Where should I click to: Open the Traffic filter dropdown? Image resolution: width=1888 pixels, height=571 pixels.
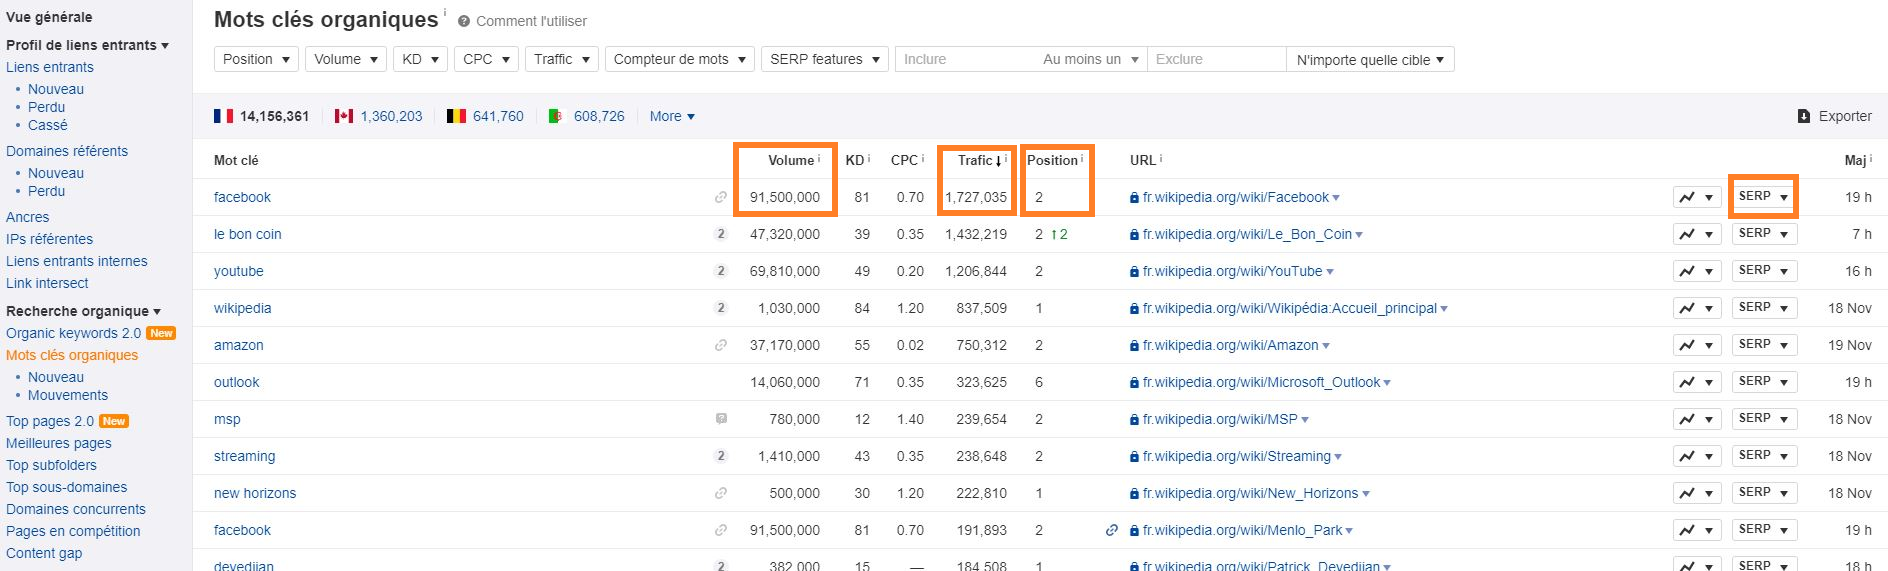pos(561,59)
